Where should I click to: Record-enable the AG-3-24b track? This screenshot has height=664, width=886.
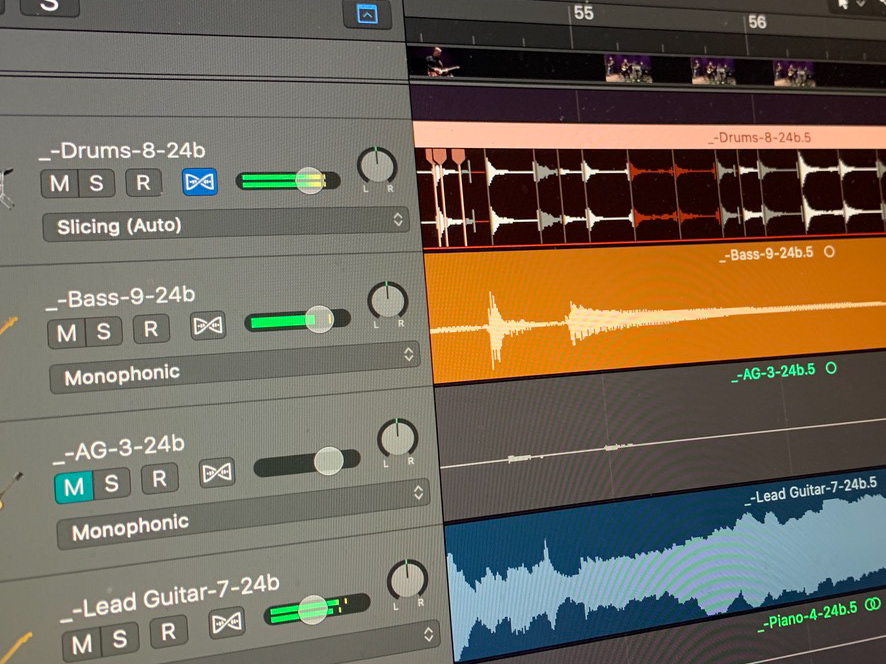pyautogui.click(x=159, y=479)
